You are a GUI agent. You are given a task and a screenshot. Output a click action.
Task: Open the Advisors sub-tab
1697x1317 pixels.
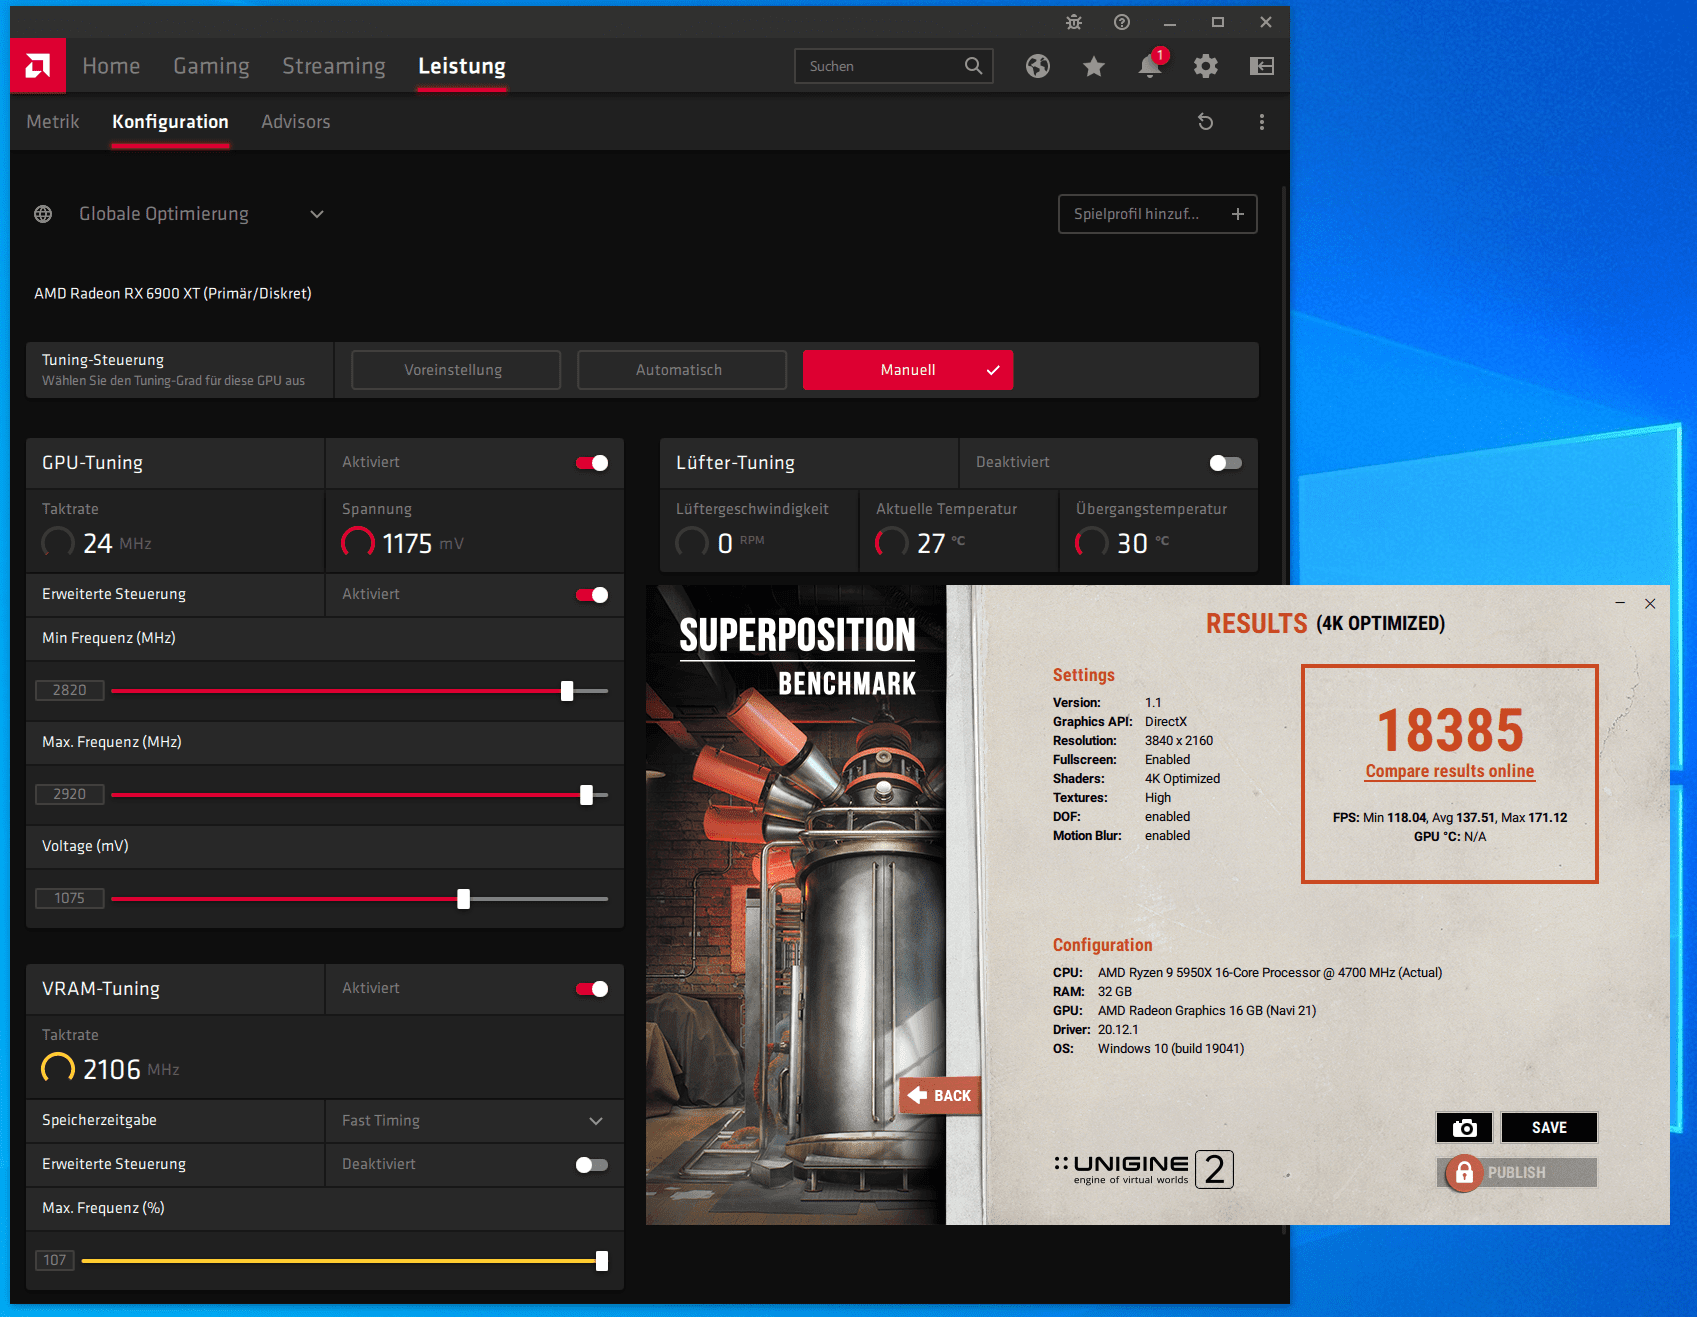296,122
